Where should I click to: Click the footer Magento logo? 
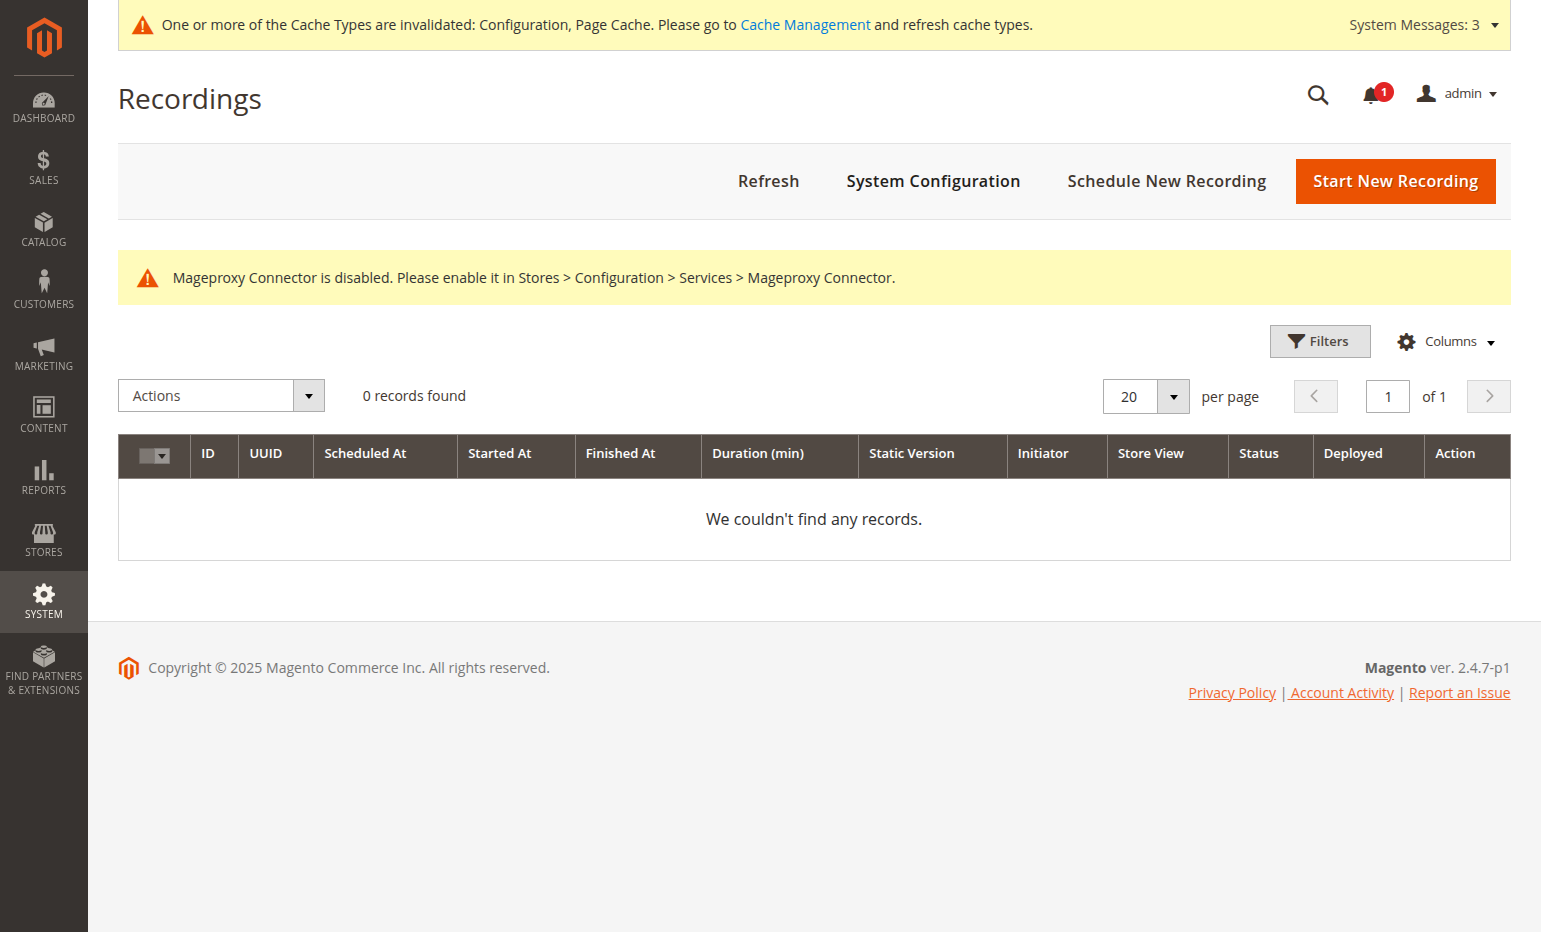tap(128, 668)
